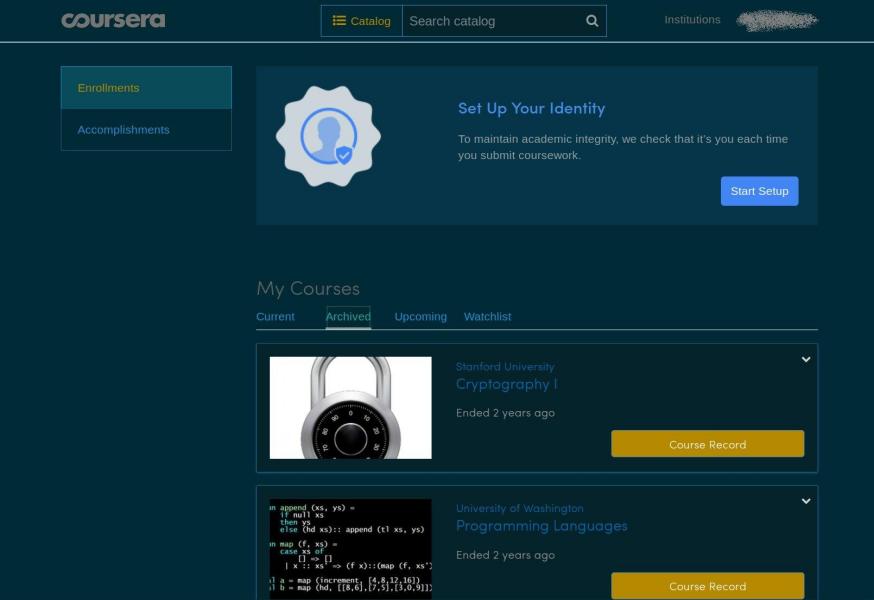Screen dimensions: 874x600
Task: Select the Archived tab
Action: pyautogui.click(x=348, y=316)
